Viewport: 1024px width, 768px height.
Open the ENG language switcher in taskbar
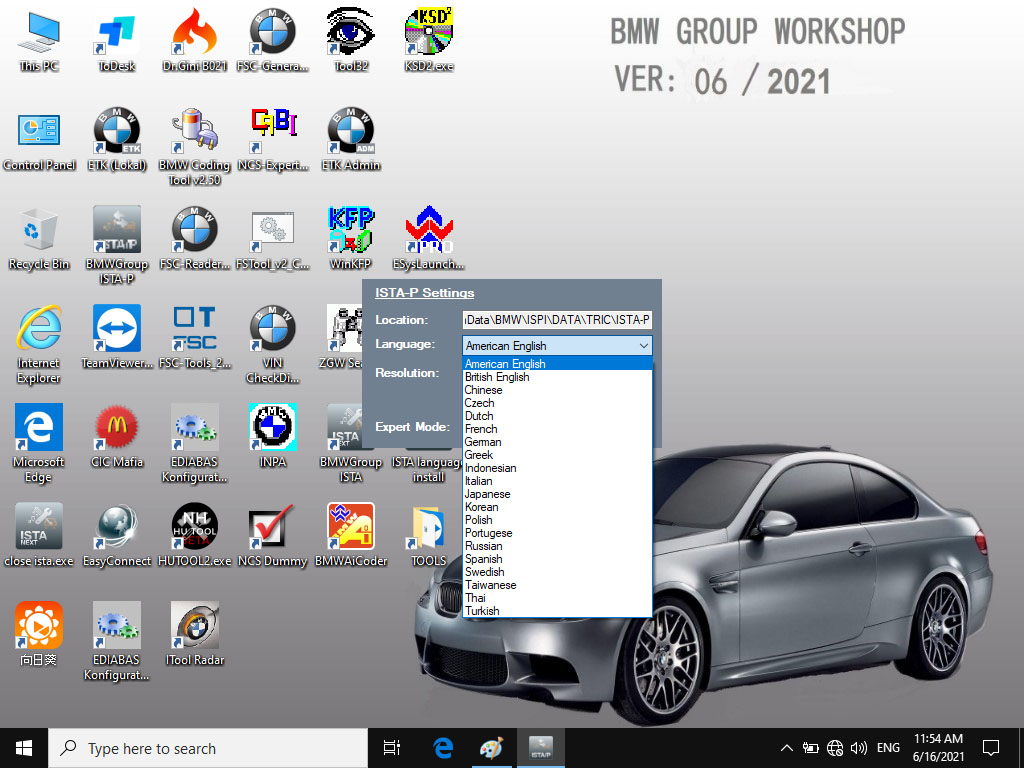pos(888,747)
